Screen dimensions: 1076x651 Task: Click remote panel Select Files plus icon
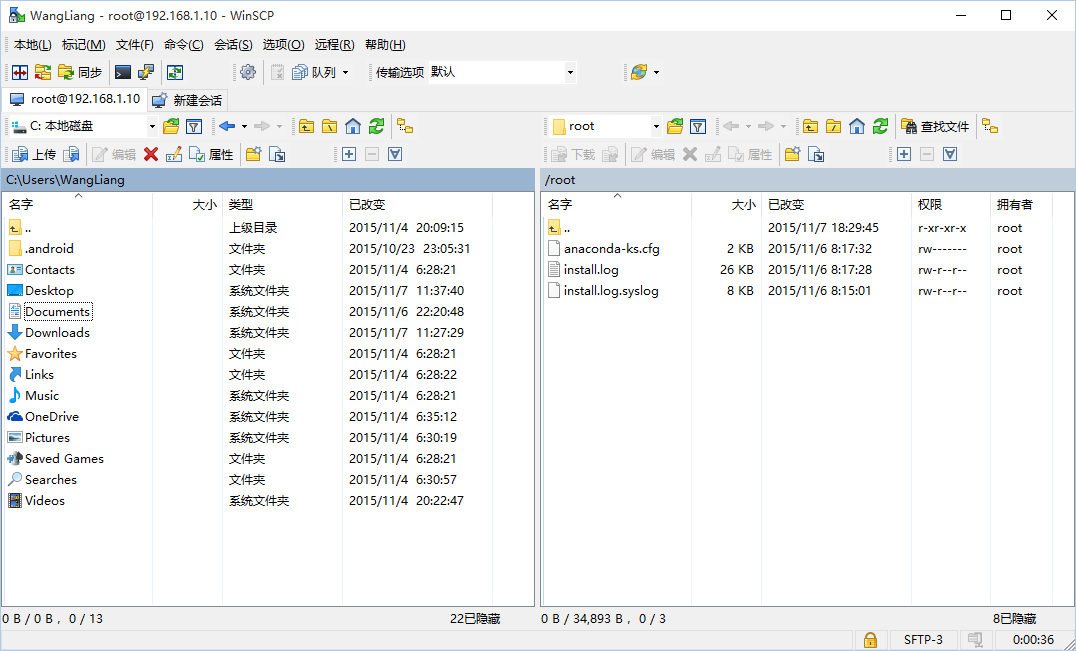[x=904, y=154]
